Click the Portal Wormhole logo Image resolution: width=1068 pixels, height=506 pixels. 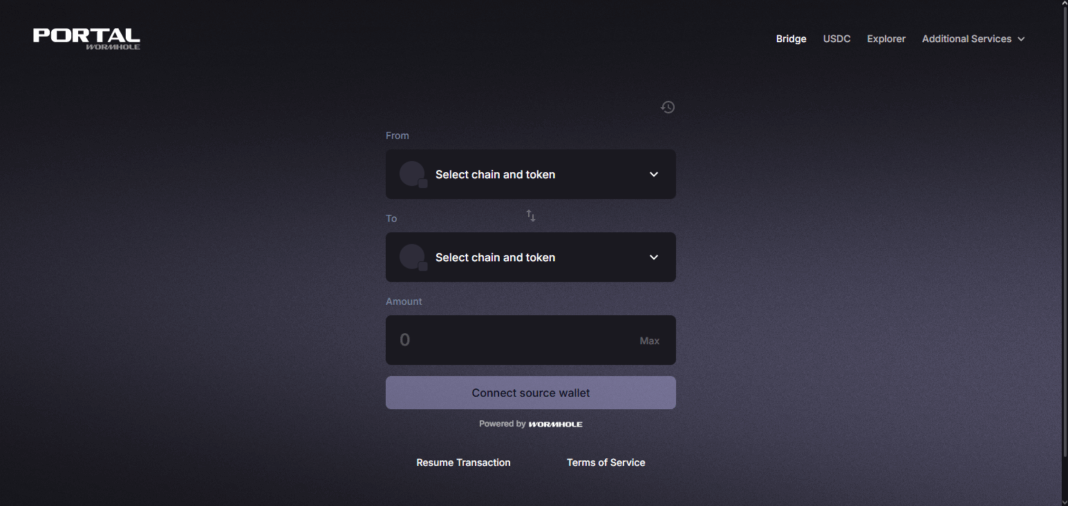point(86,38)
